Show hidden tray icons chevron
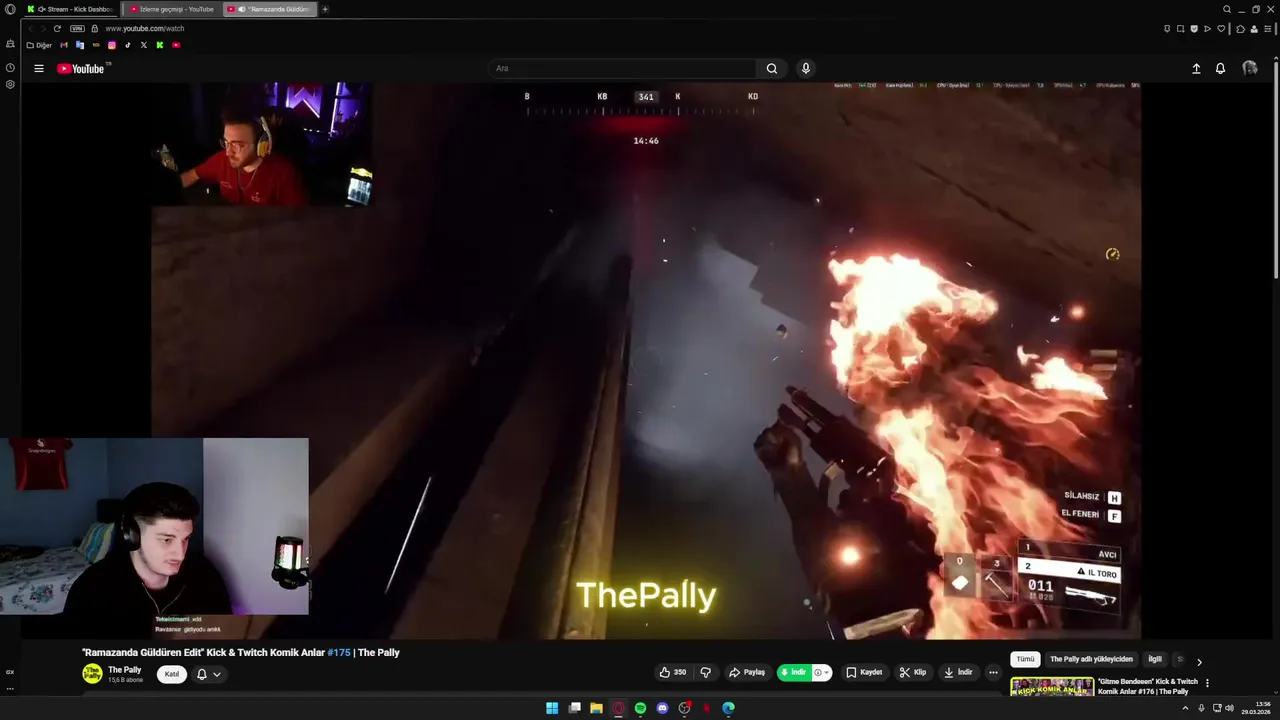This screenshot has width=1280, height=720. (1185, 708)
